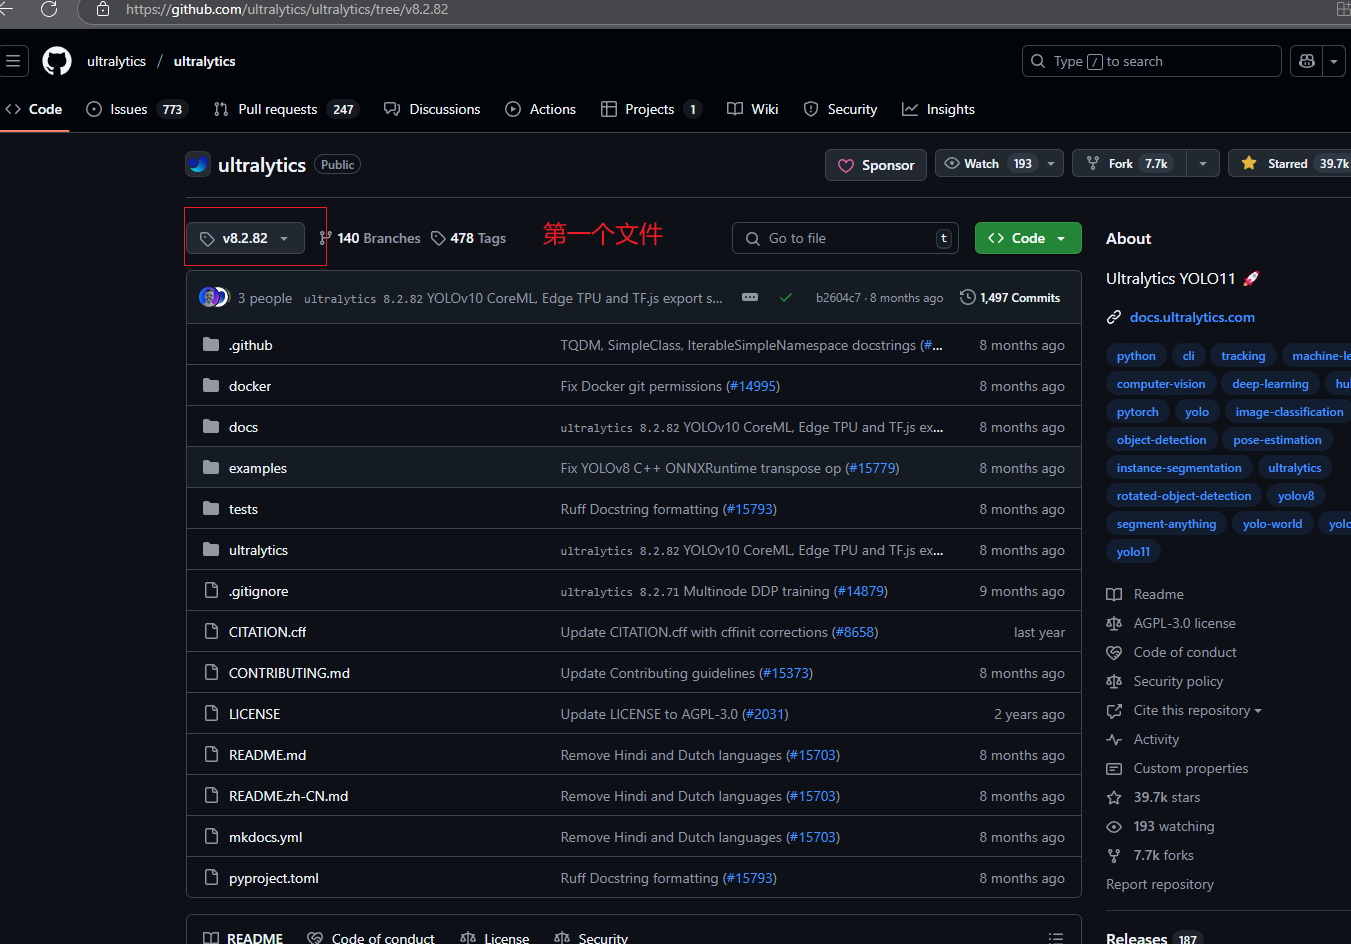Open pull request #14995 link

pyautogui.click(x=753, y=386)
